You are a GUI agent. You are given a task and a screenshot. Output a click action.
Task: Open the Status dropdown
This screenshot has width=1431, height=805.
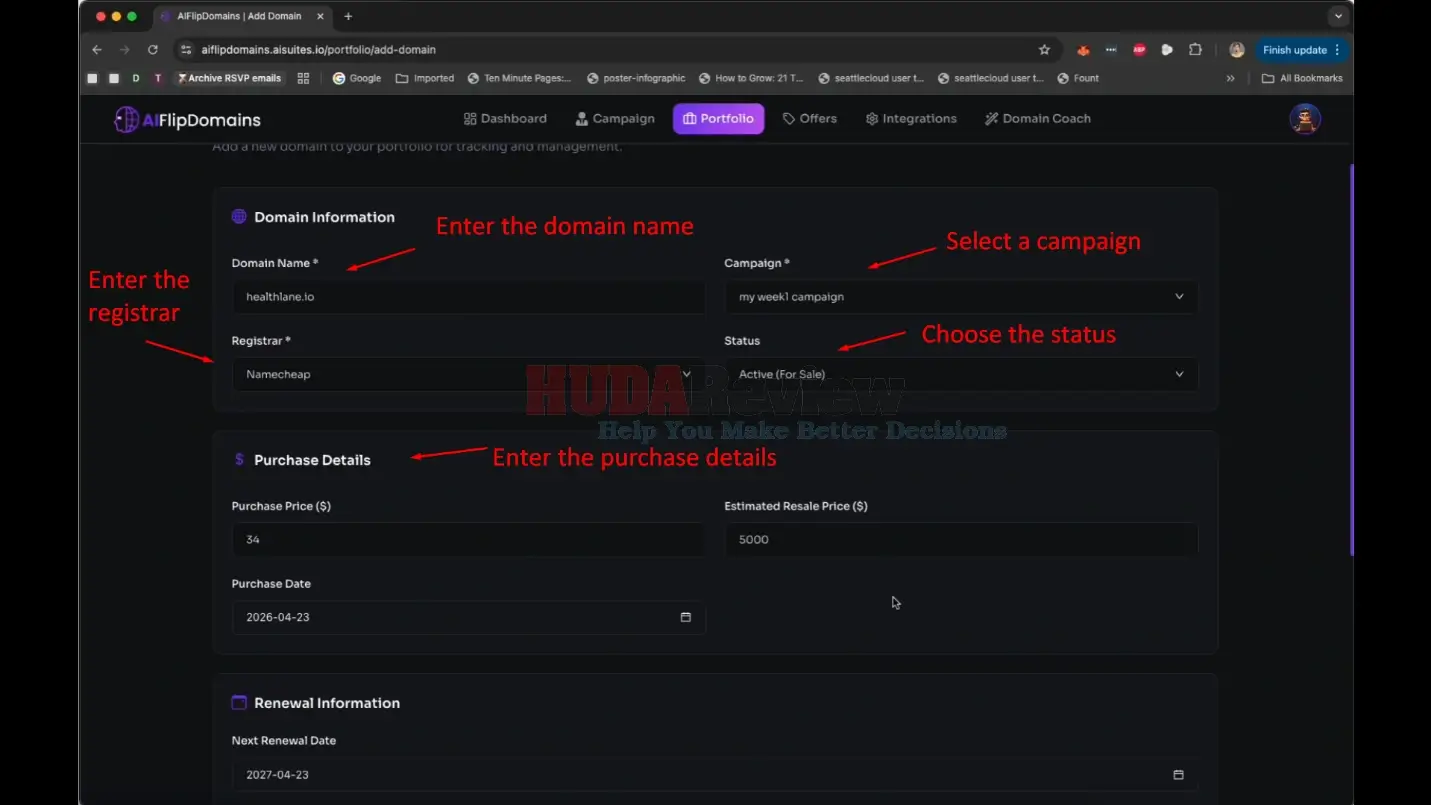[x=961, y=374]
